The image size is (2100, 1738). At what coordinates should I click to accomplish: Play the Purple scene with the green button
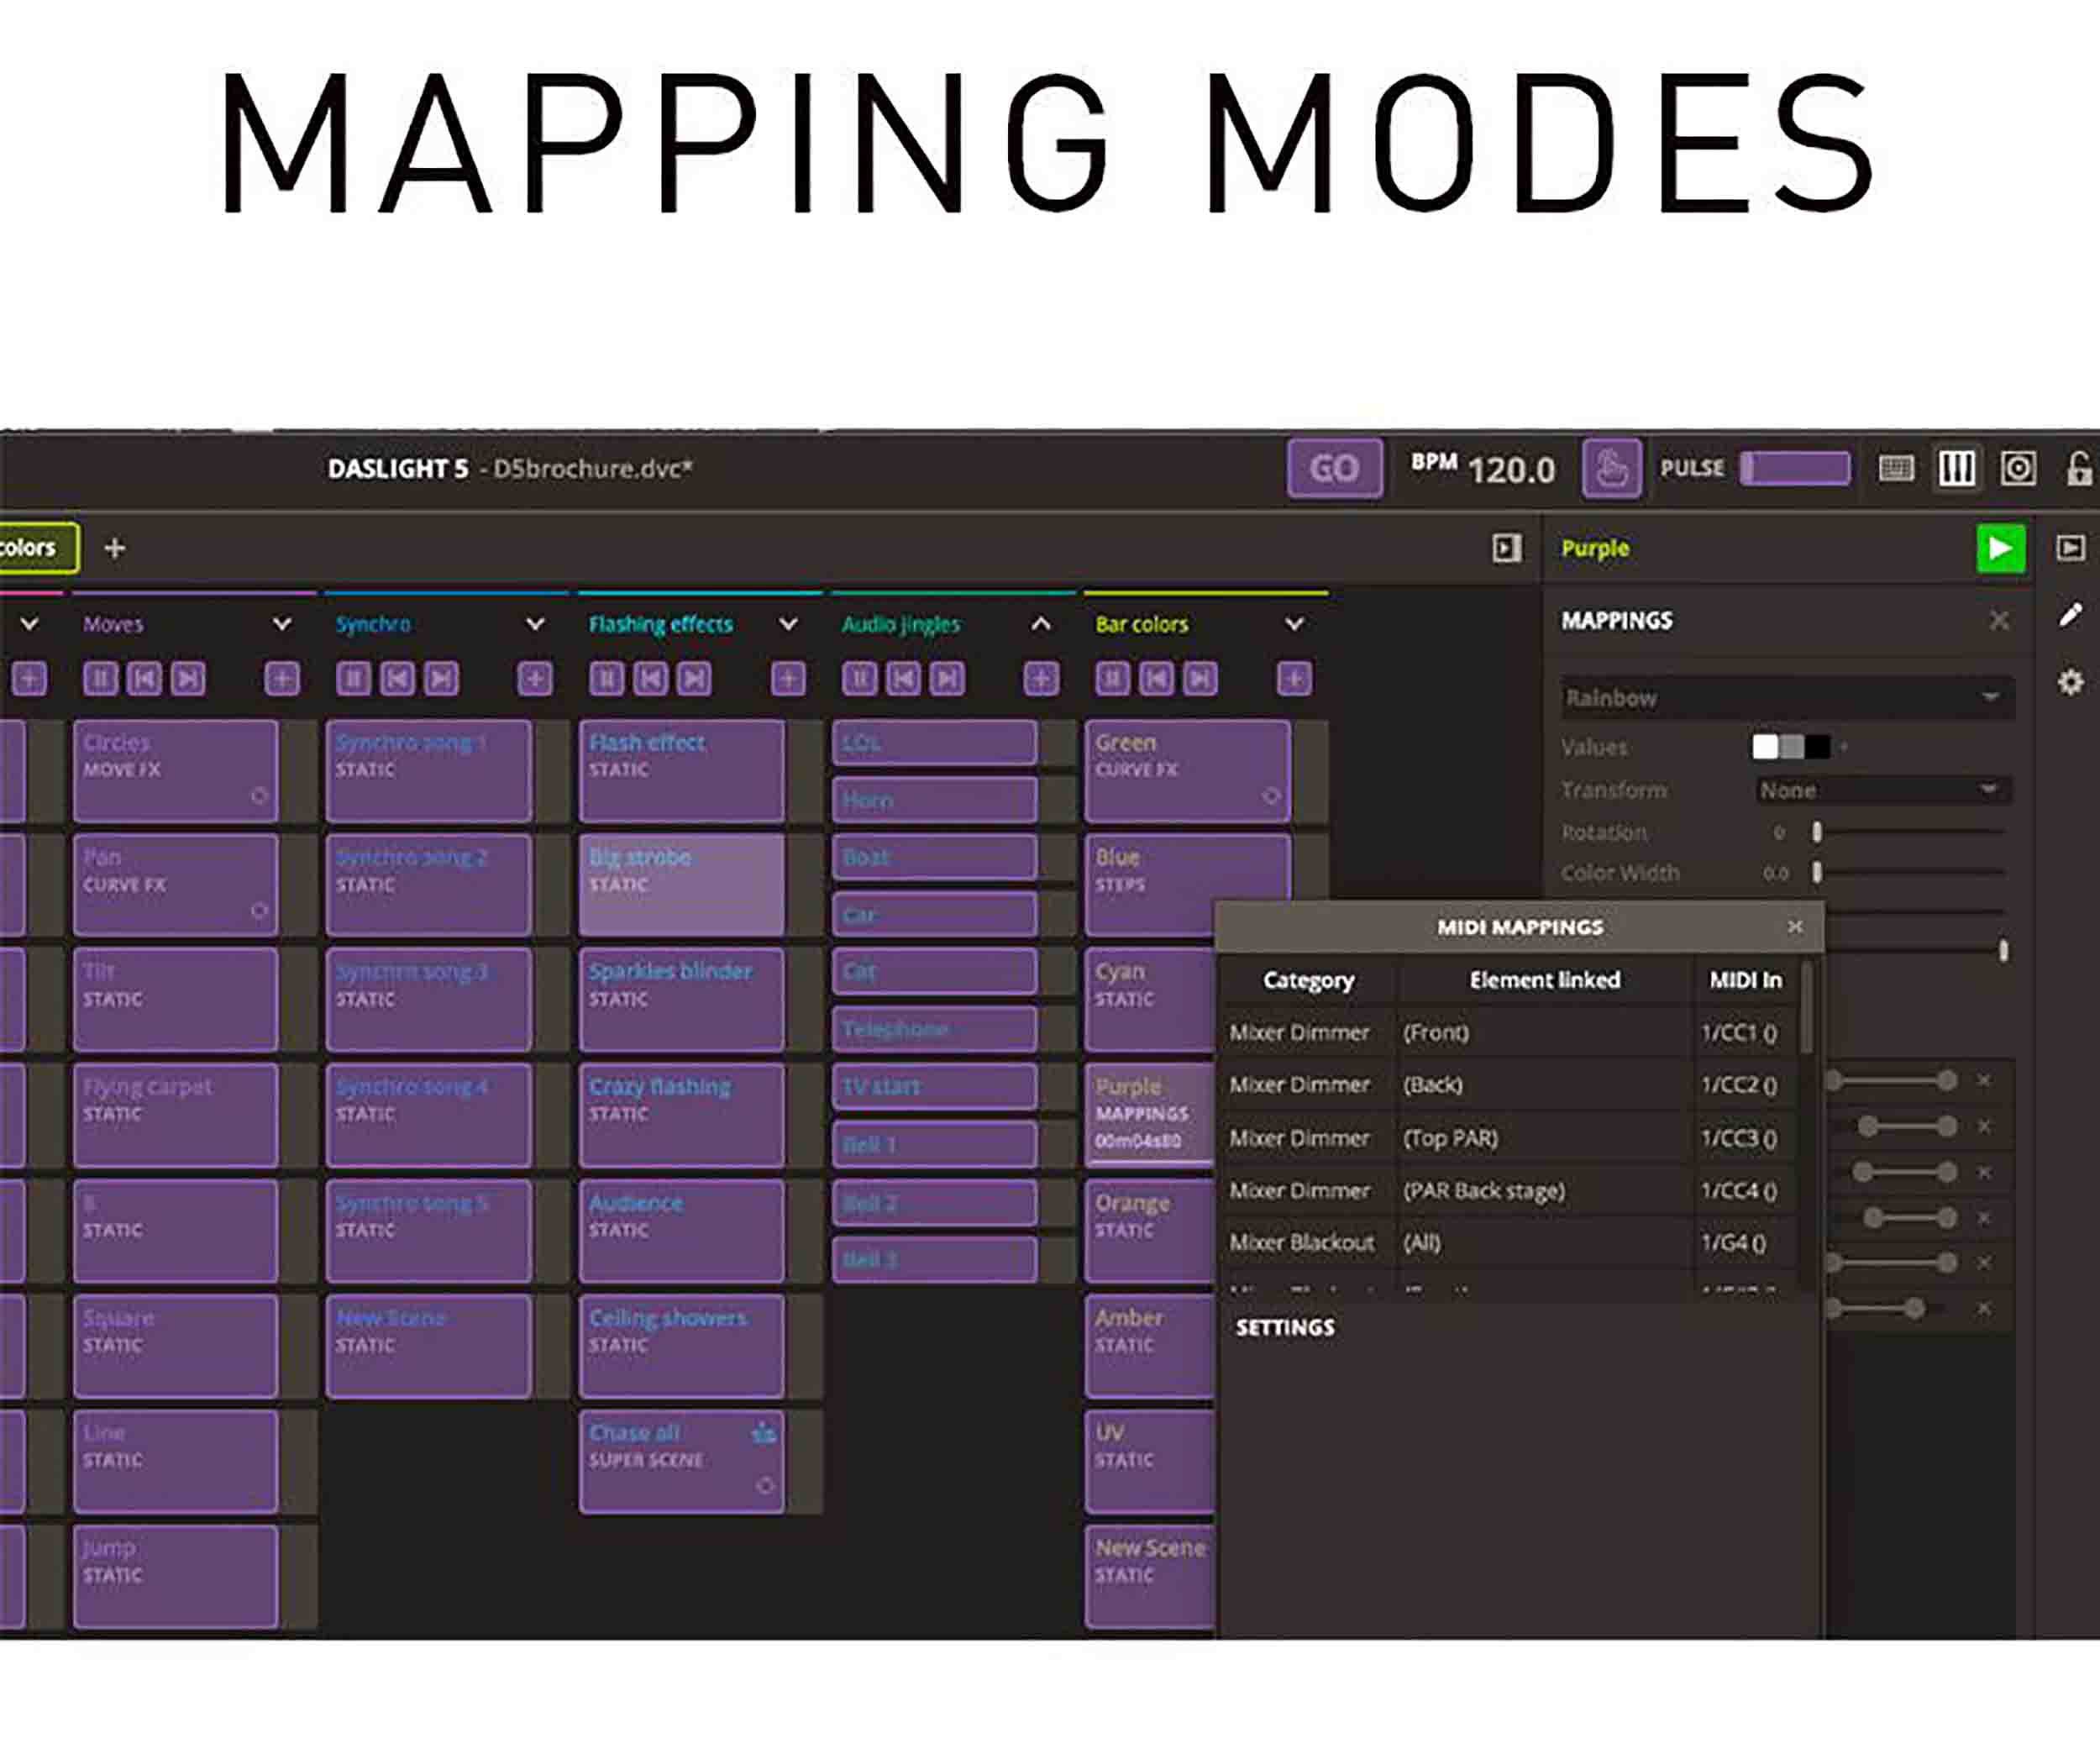tap(2001, 548)
